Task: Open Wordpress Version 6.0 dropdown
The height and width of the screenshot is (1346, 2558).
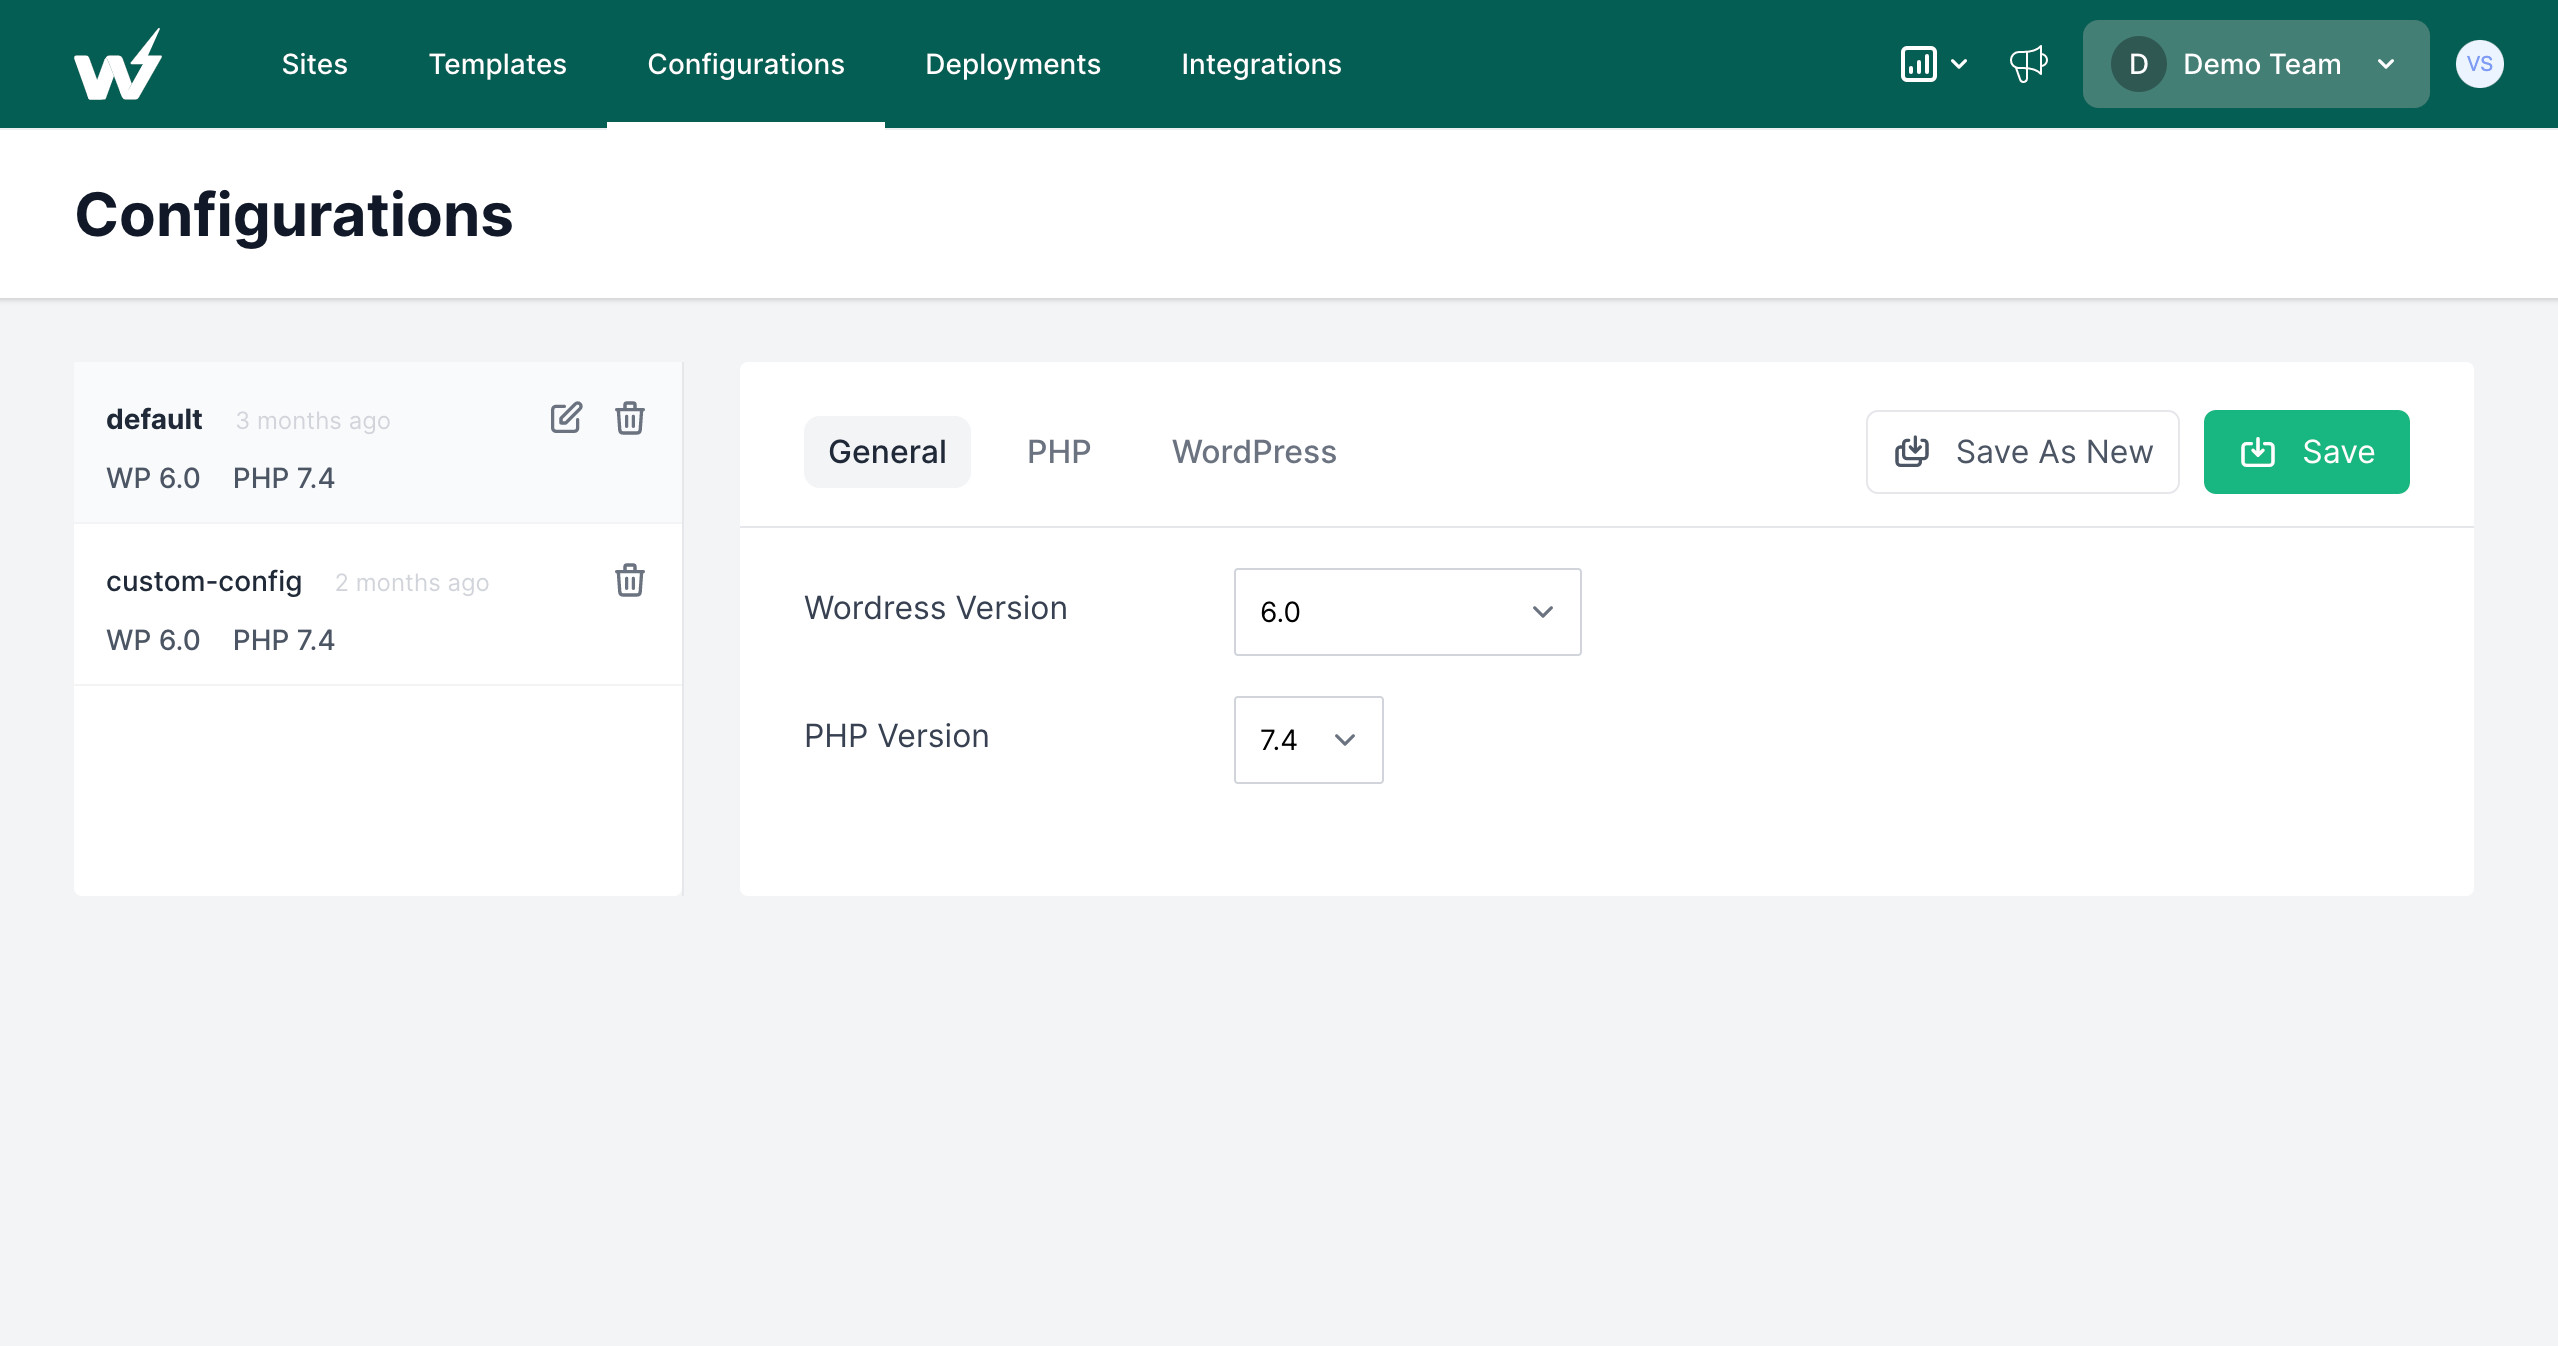Action: (x=1407, y=612)
